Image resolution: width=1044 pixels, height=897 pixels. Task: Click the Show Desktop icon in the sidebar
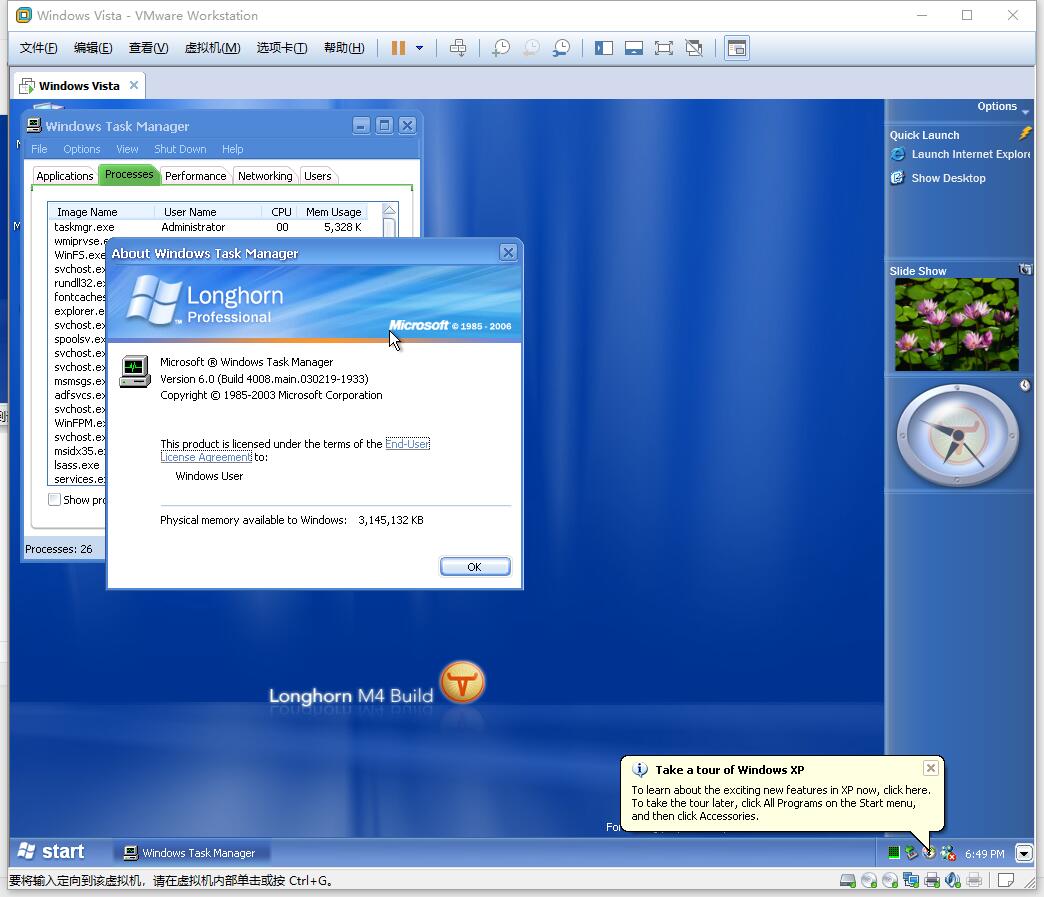(898, 178)
